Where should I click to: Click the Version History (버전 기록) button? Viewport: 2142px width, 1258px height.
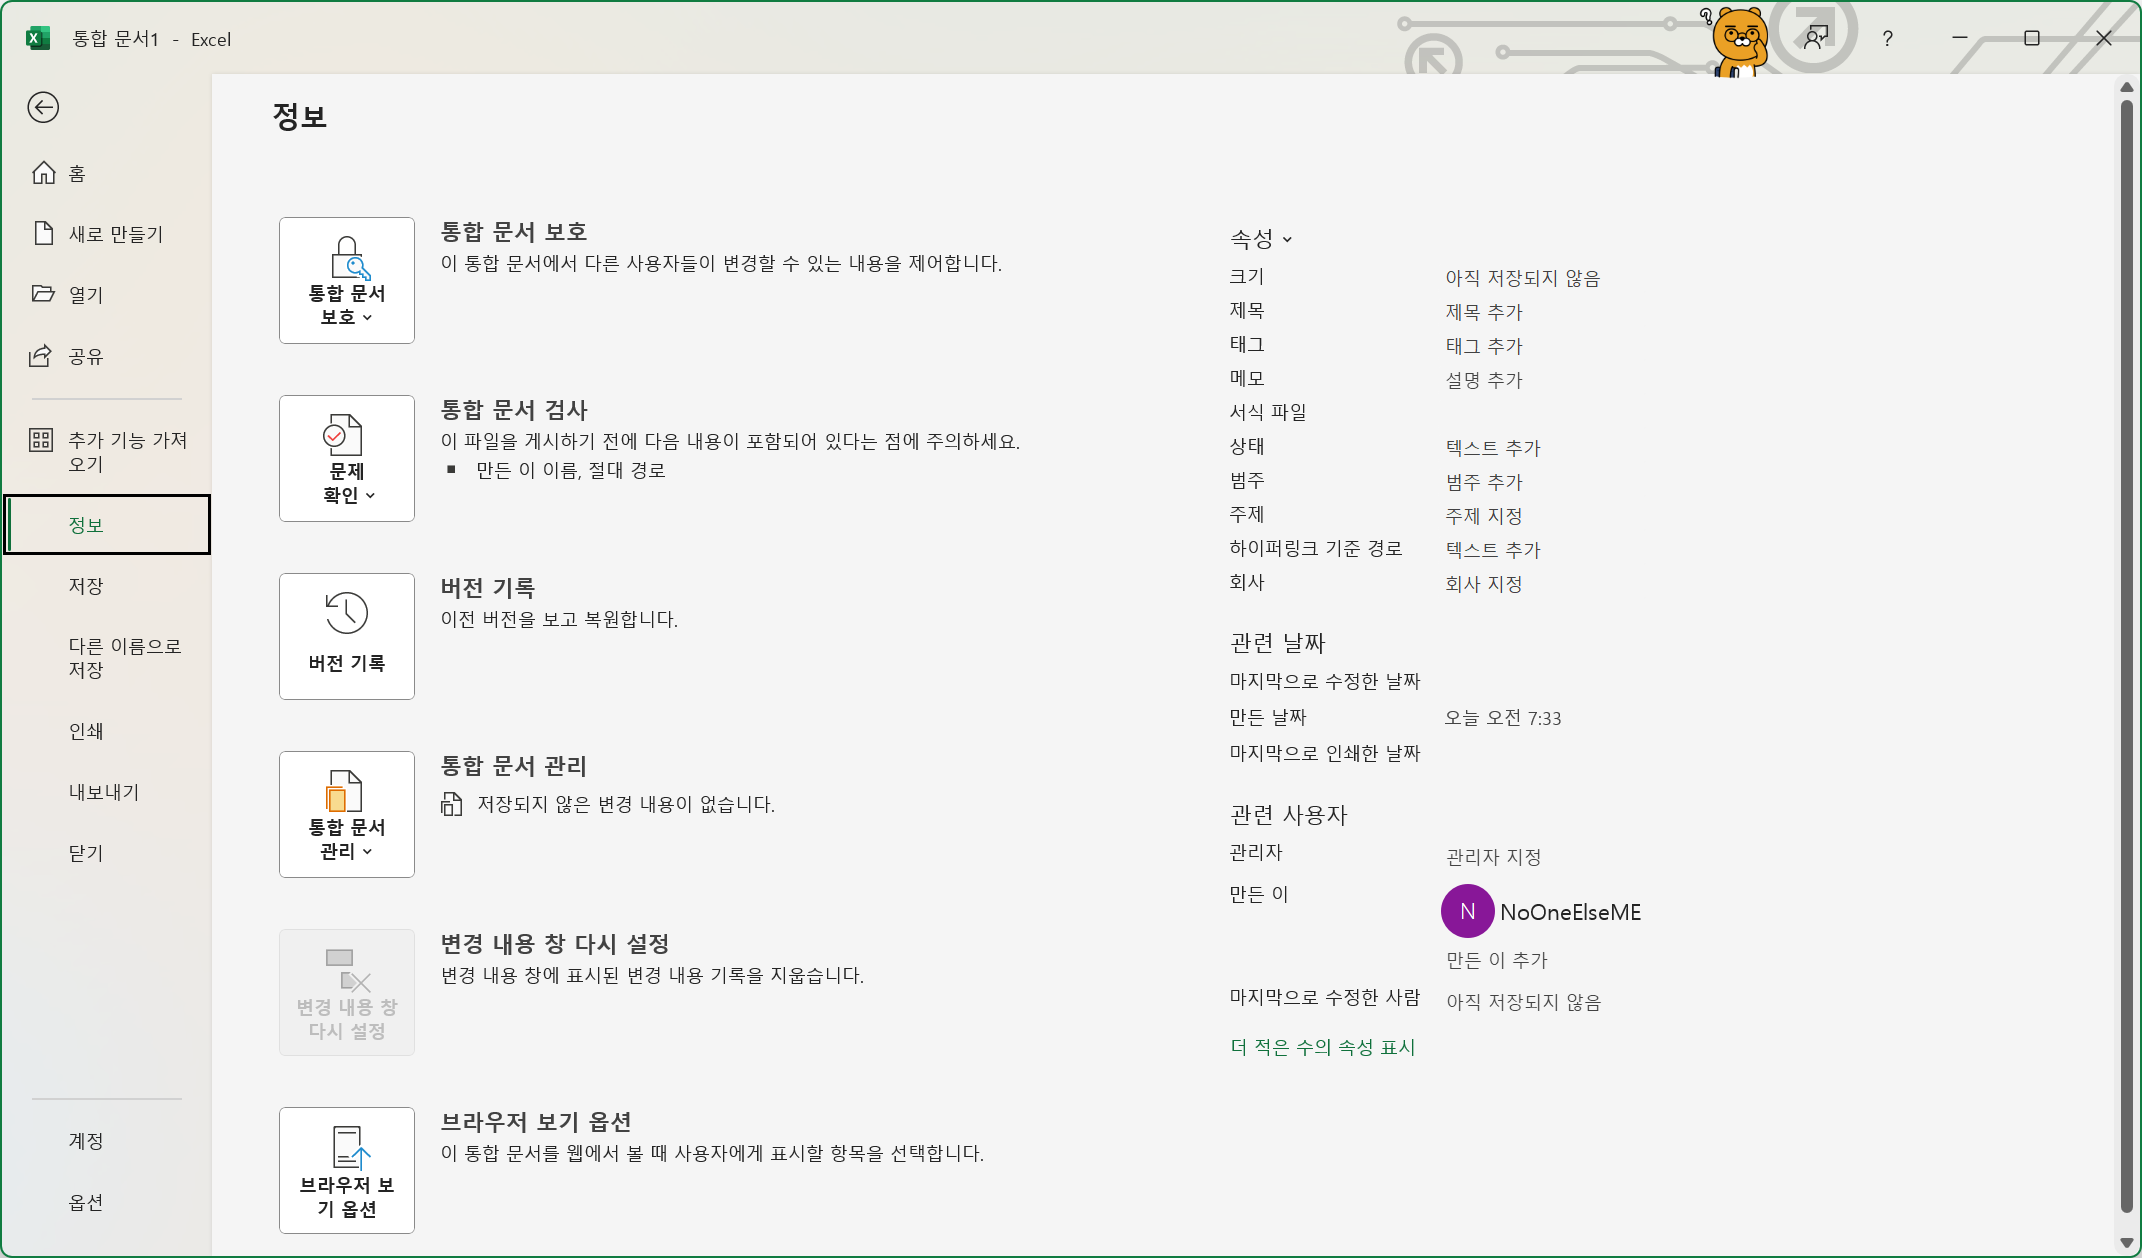[x=346, y=636]
